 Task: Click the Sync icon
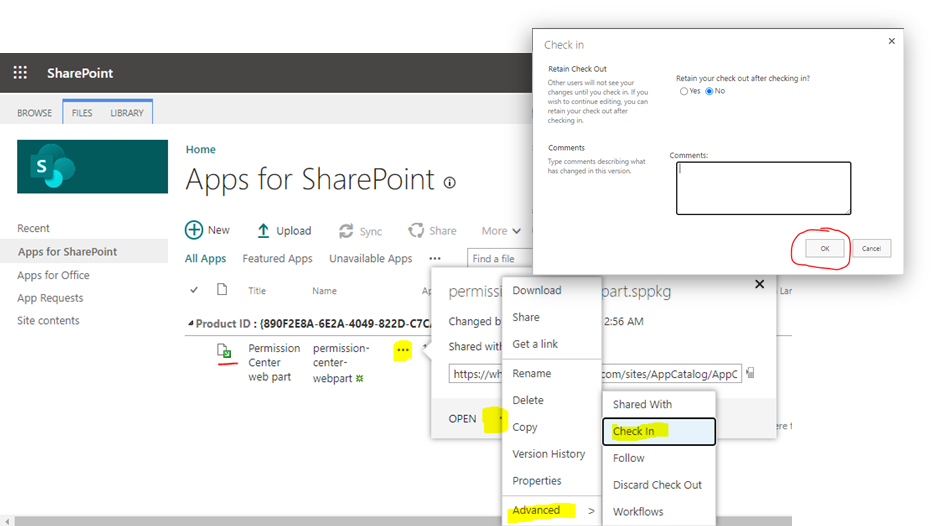(346, 231)
